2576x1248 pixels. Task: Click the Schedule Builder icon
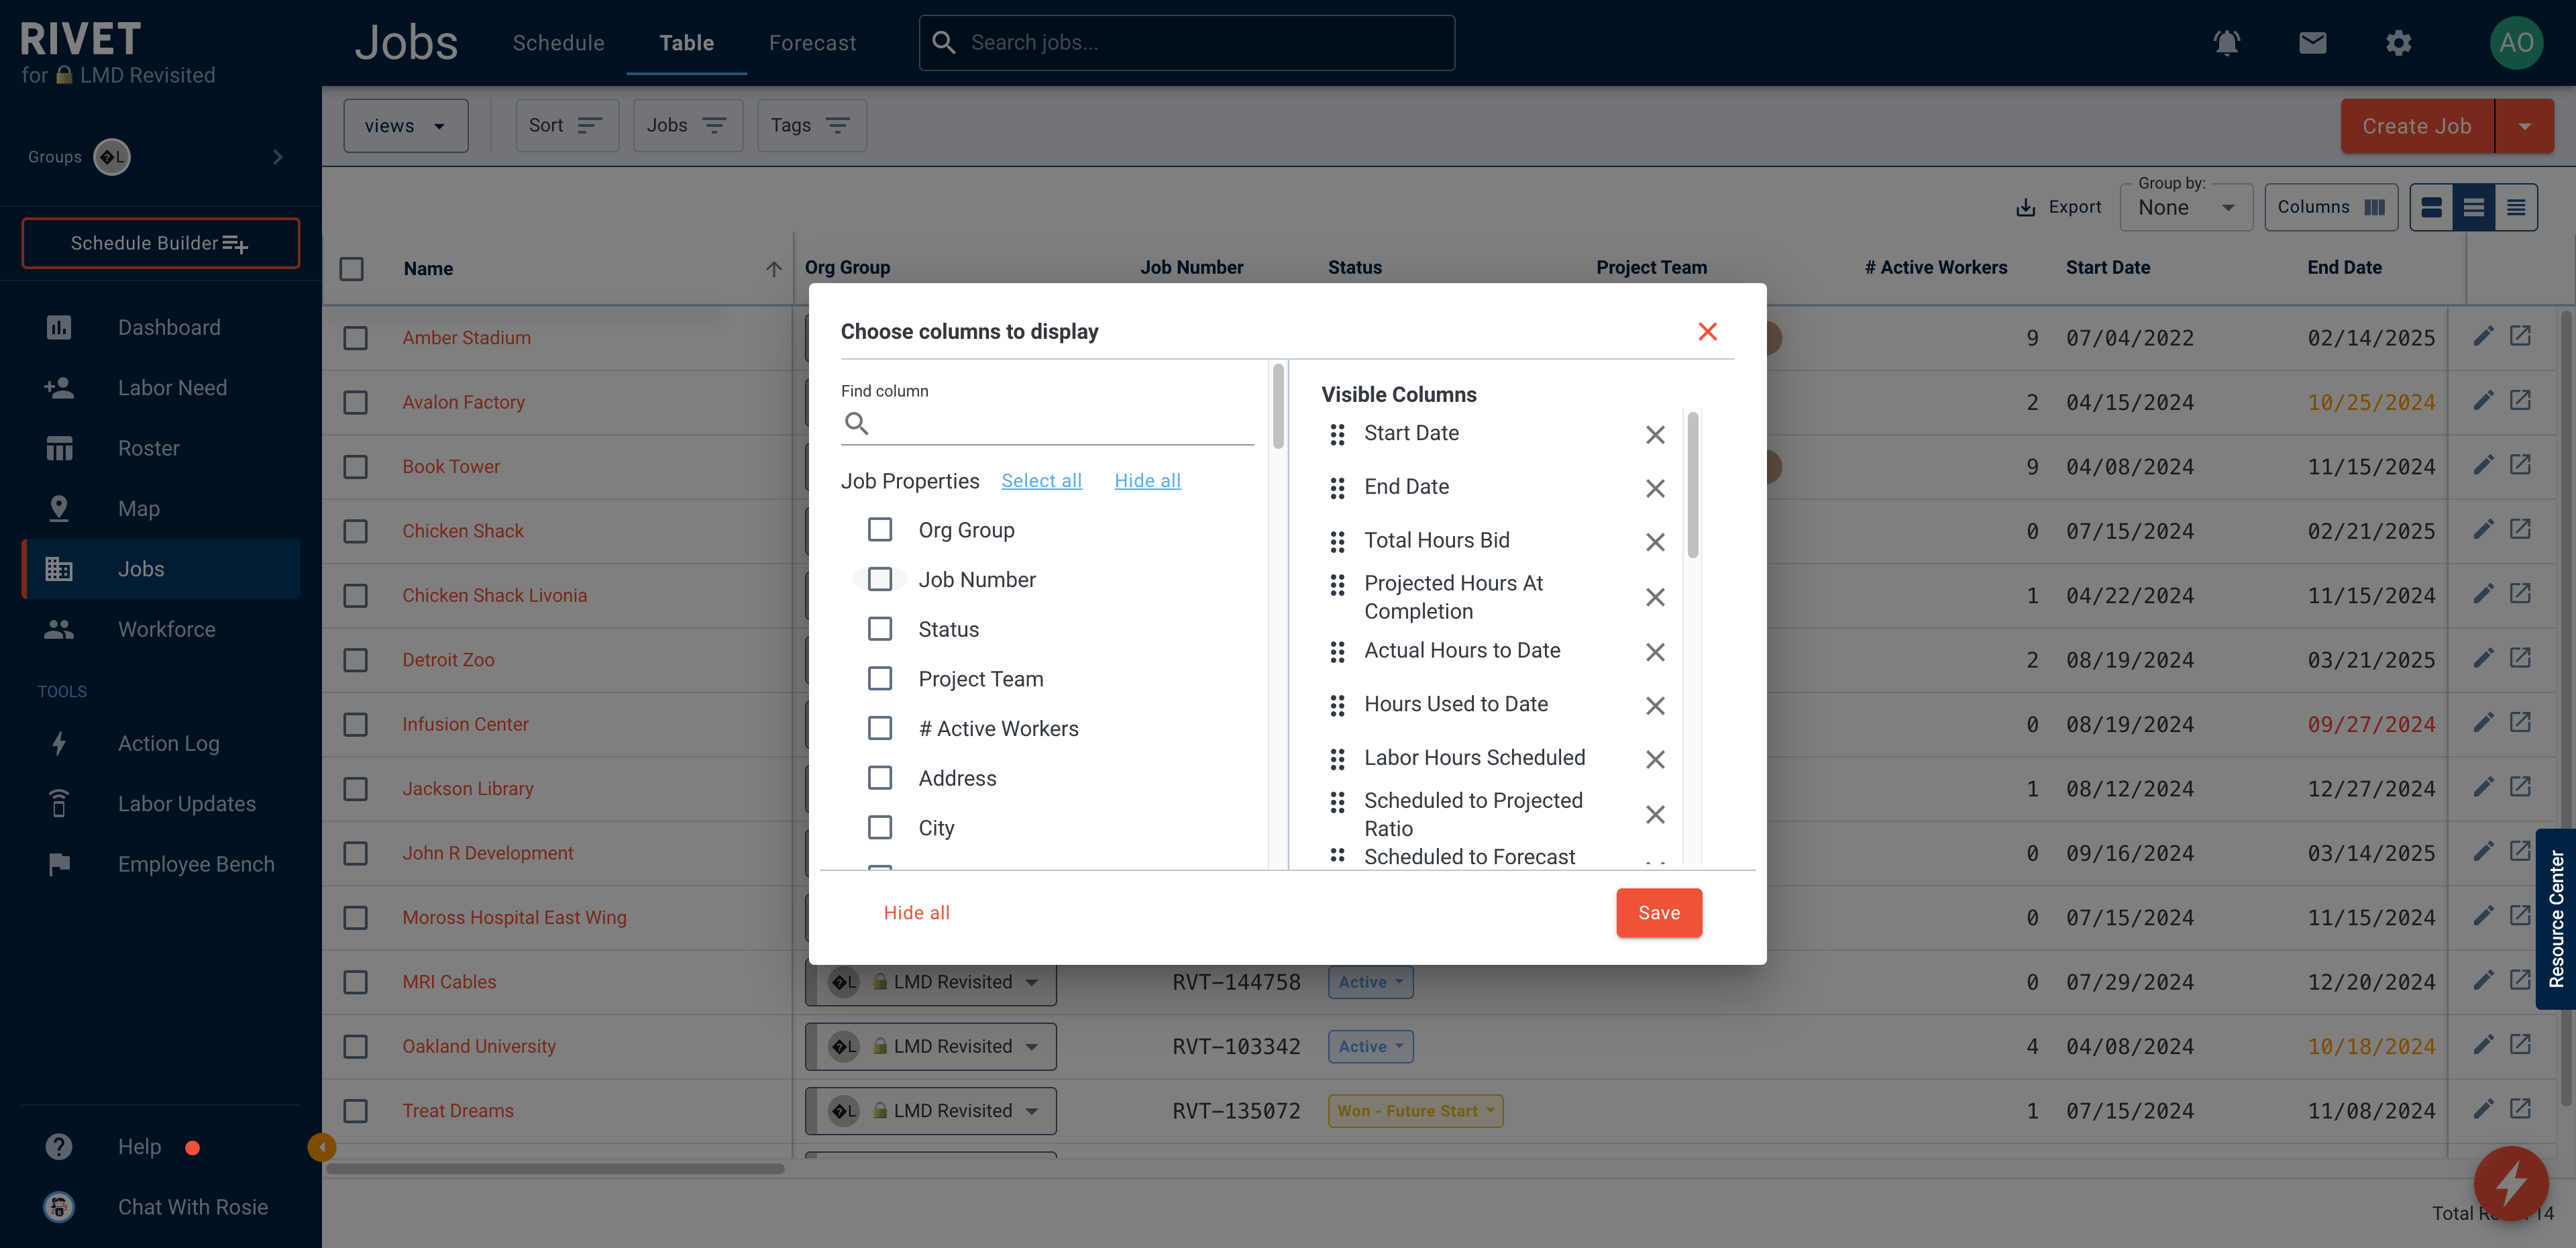click(x=237, y=243)
